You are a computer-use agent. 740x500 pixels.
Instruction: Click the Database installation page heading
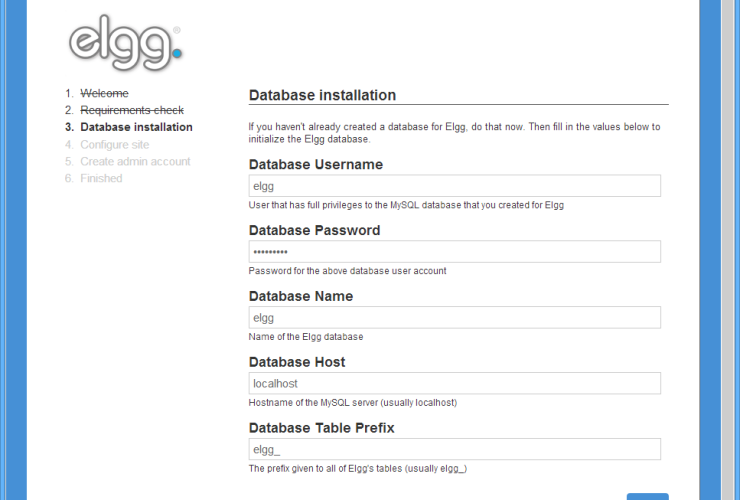pyautogui.click(x=322, y=95)
